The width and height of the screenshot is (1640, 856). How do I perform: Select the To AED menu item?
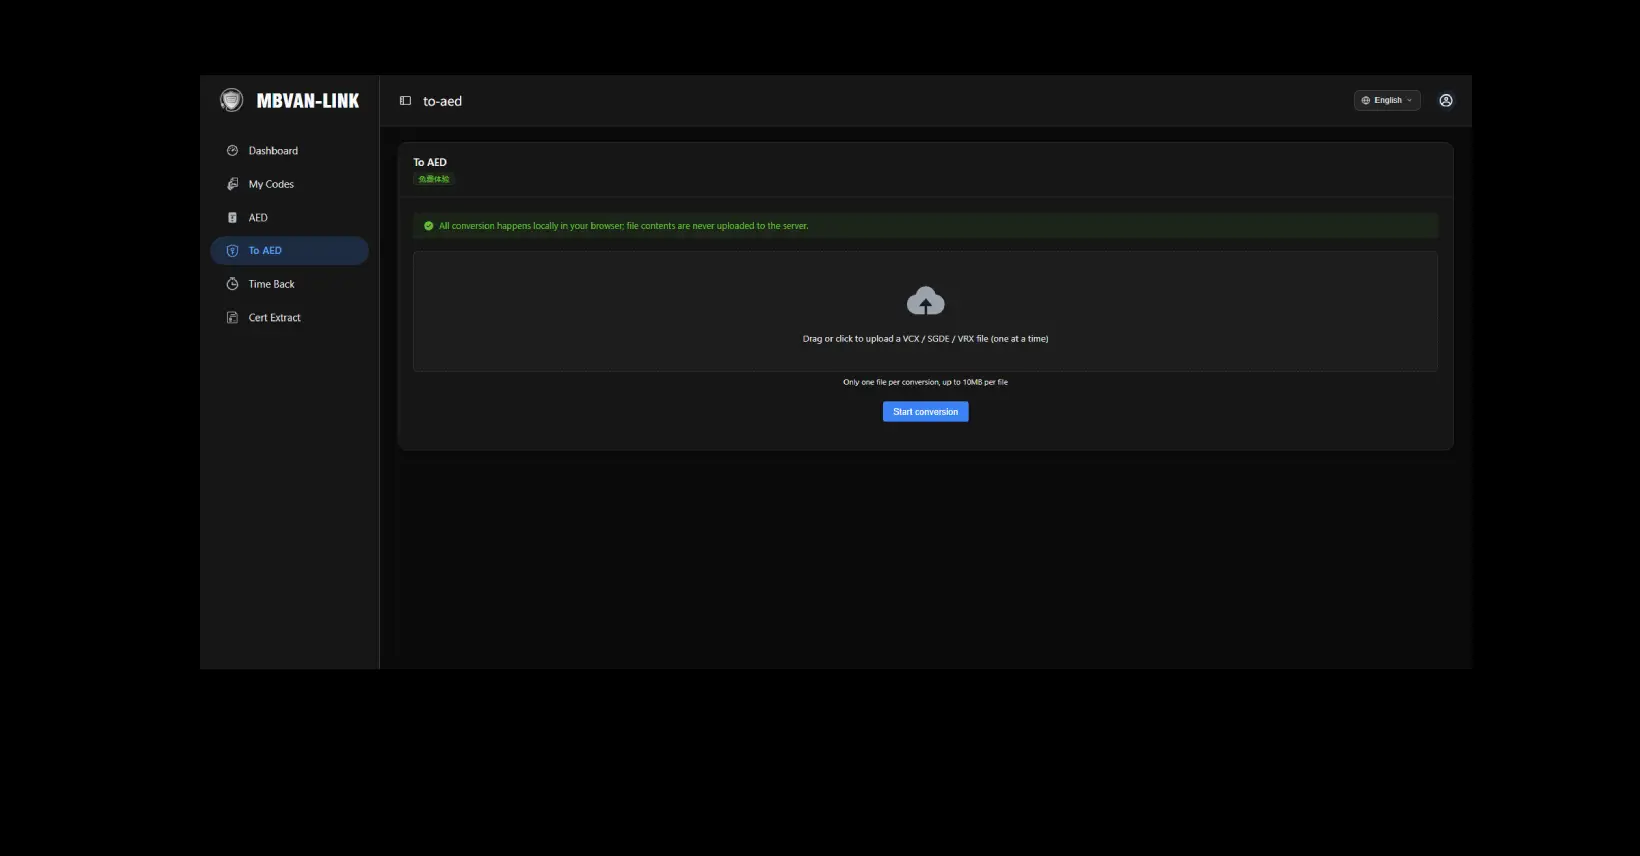pyautogui.click(x=289, y=251)
